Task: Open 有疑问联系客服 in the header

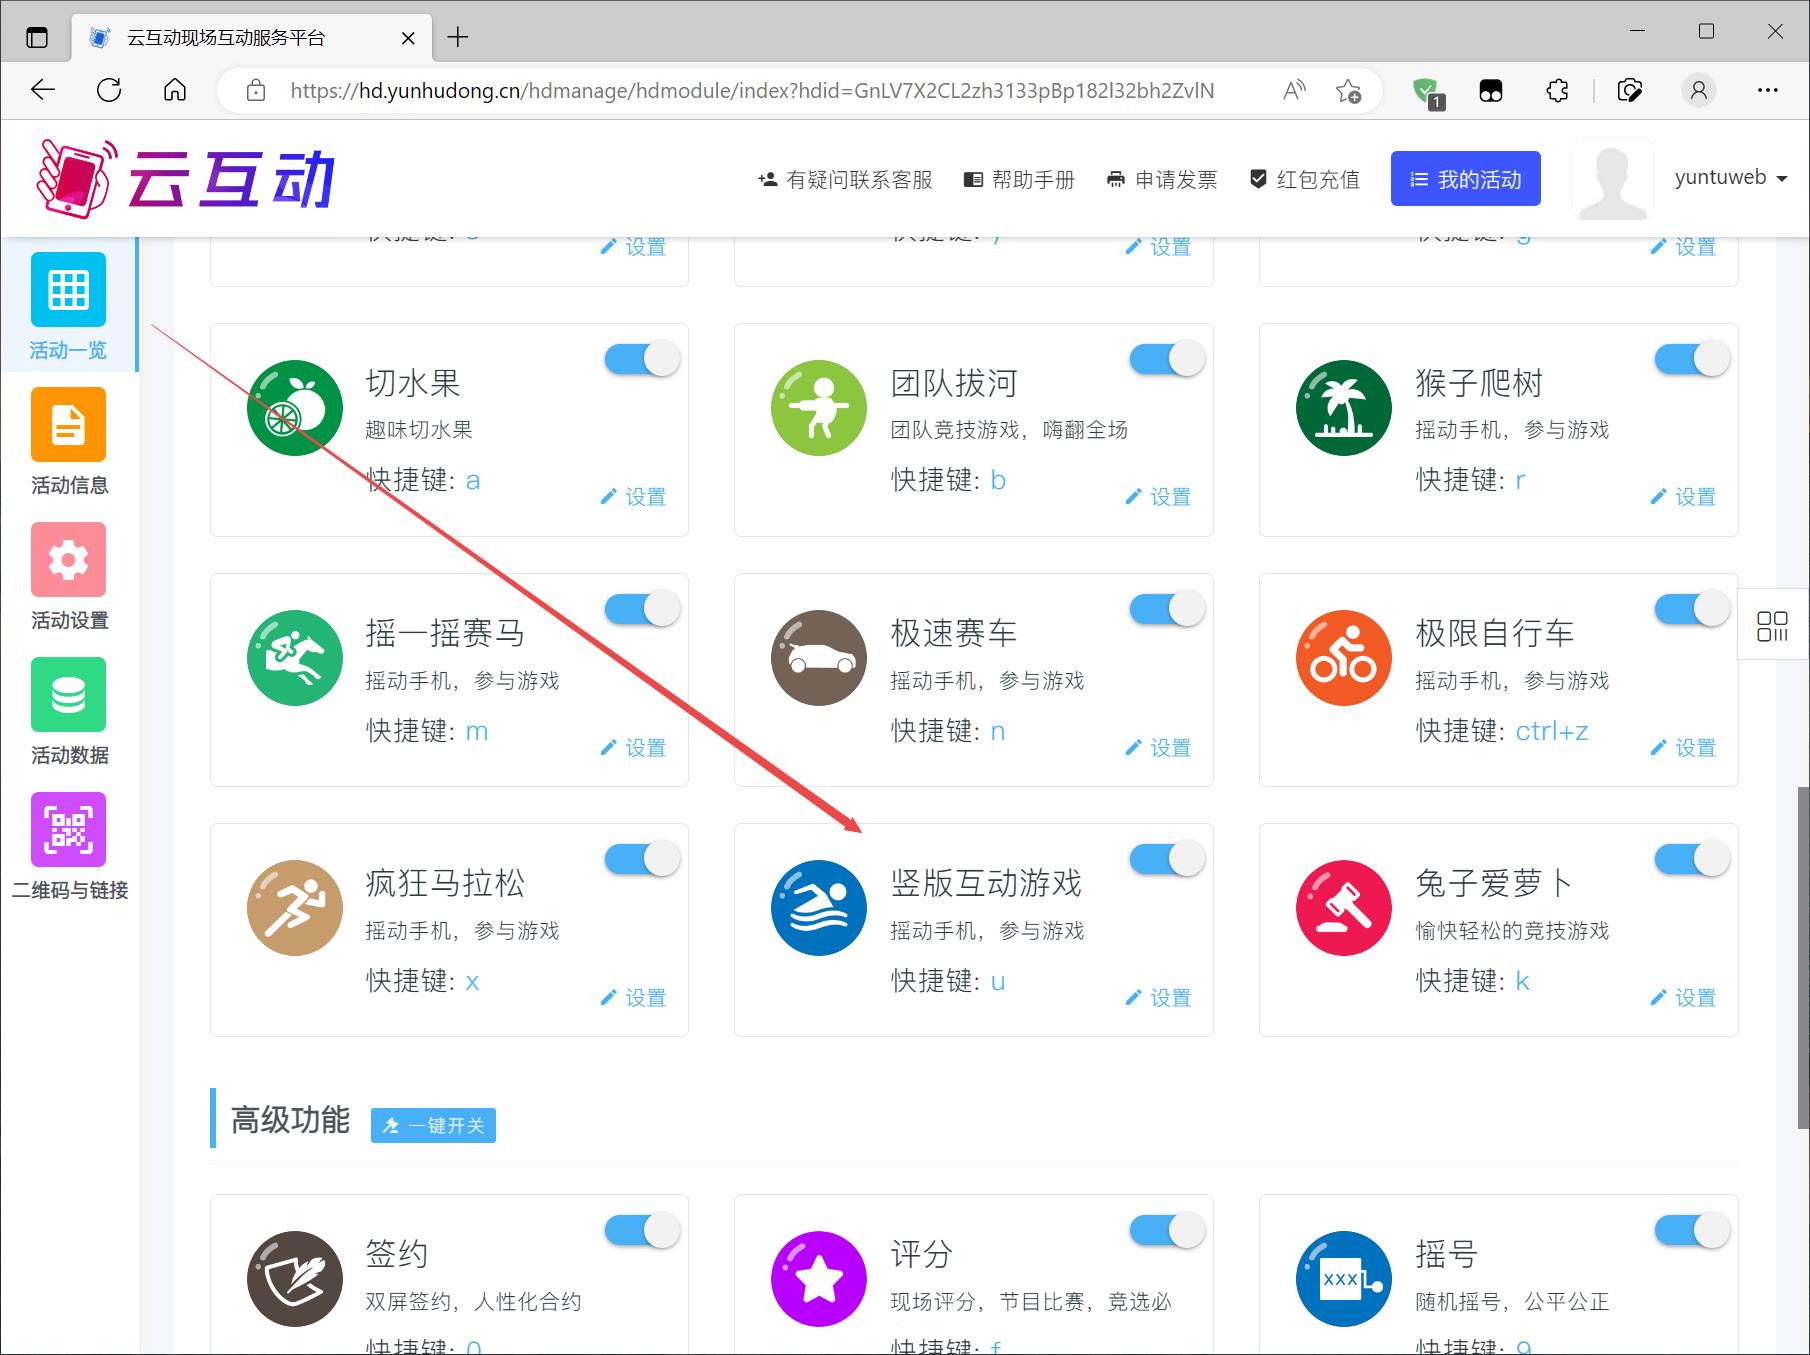Action: point(845,180)
